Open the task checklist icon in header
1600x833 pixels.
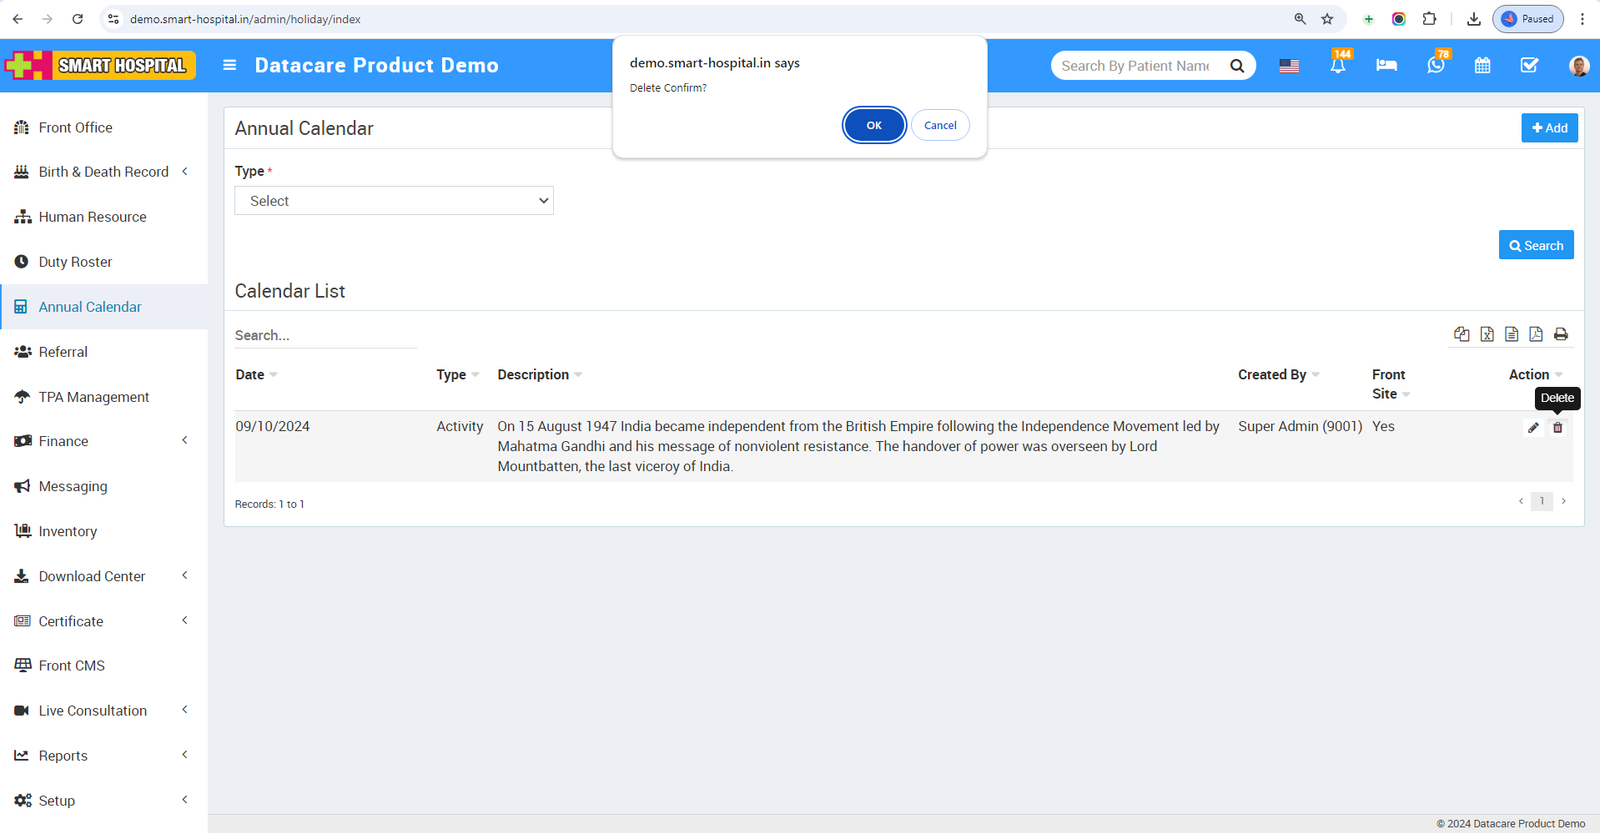coord(1529,65)
